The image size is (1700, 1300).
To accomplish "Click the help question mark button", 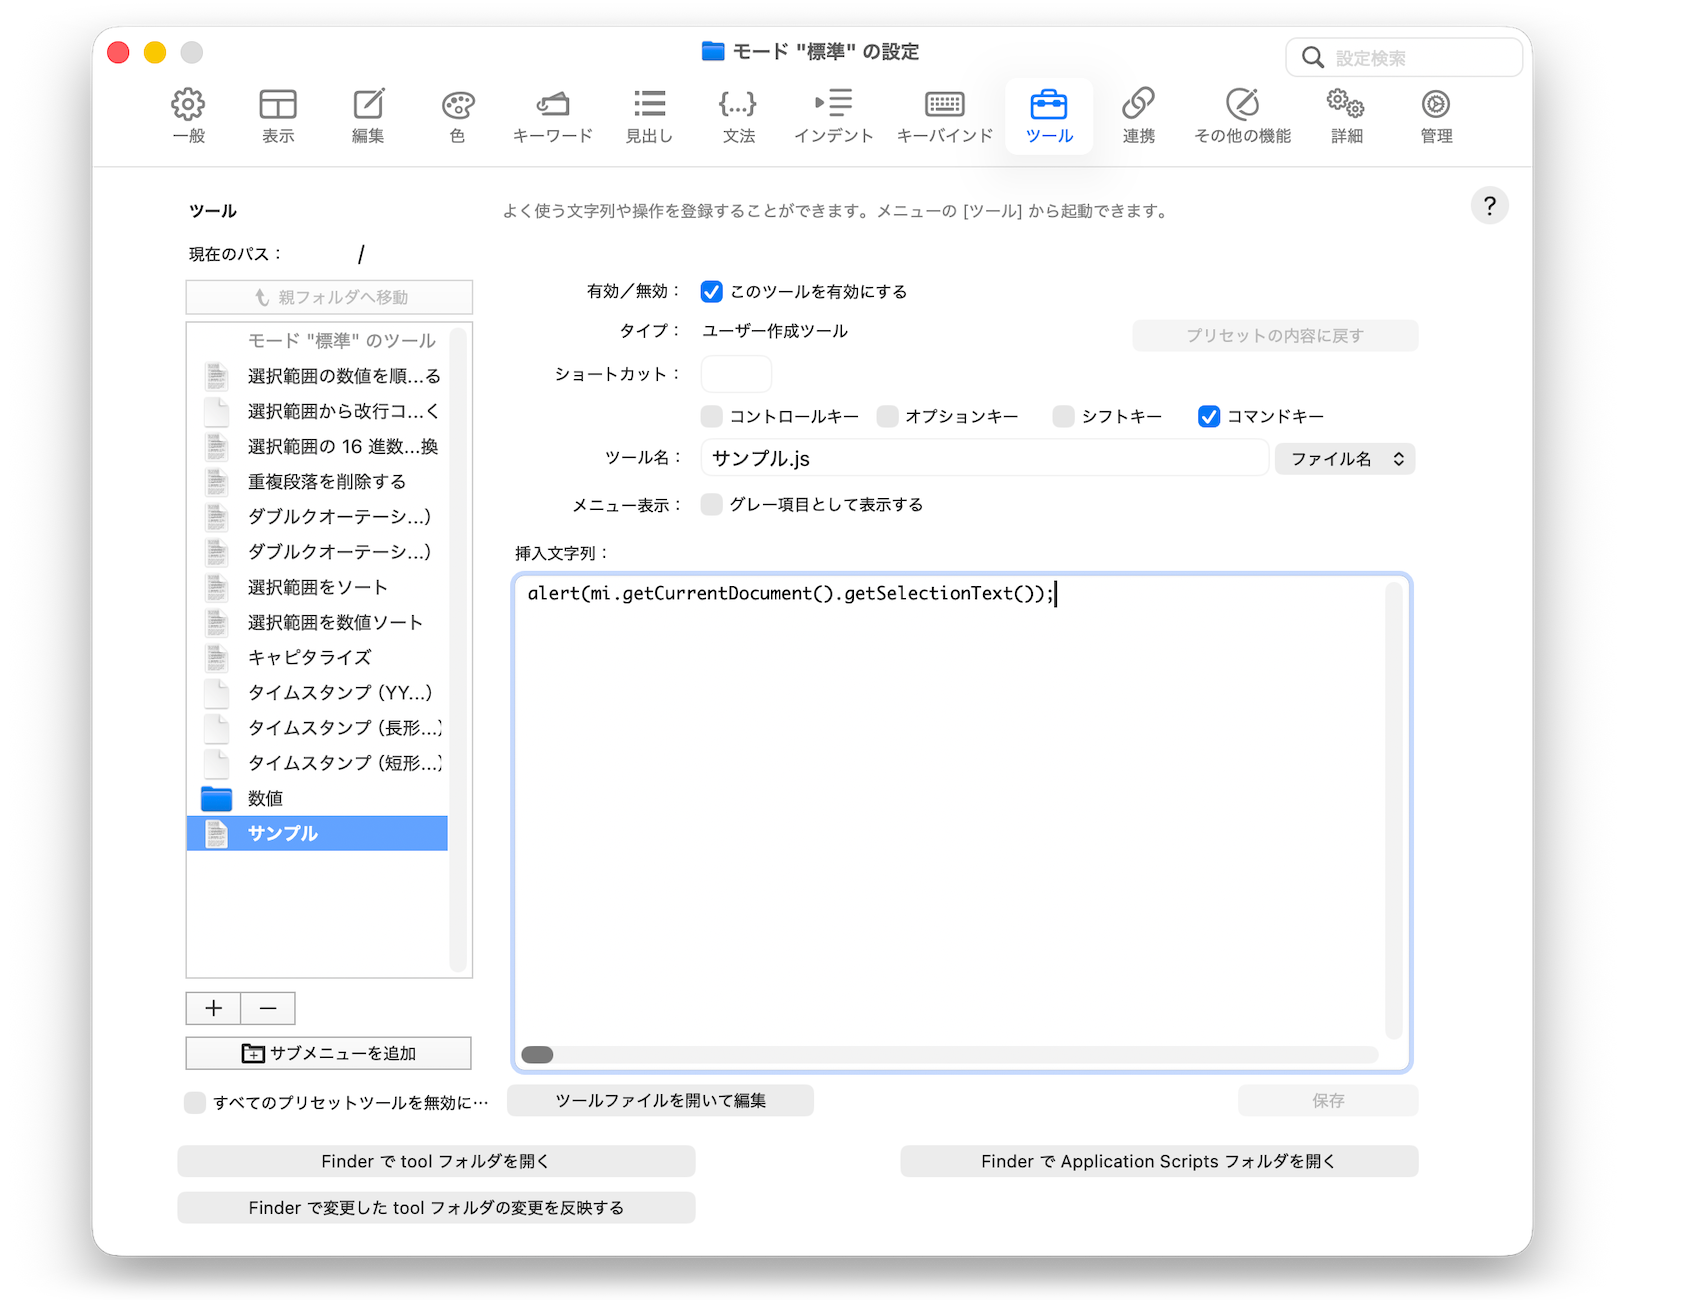I will (1489, 206).
